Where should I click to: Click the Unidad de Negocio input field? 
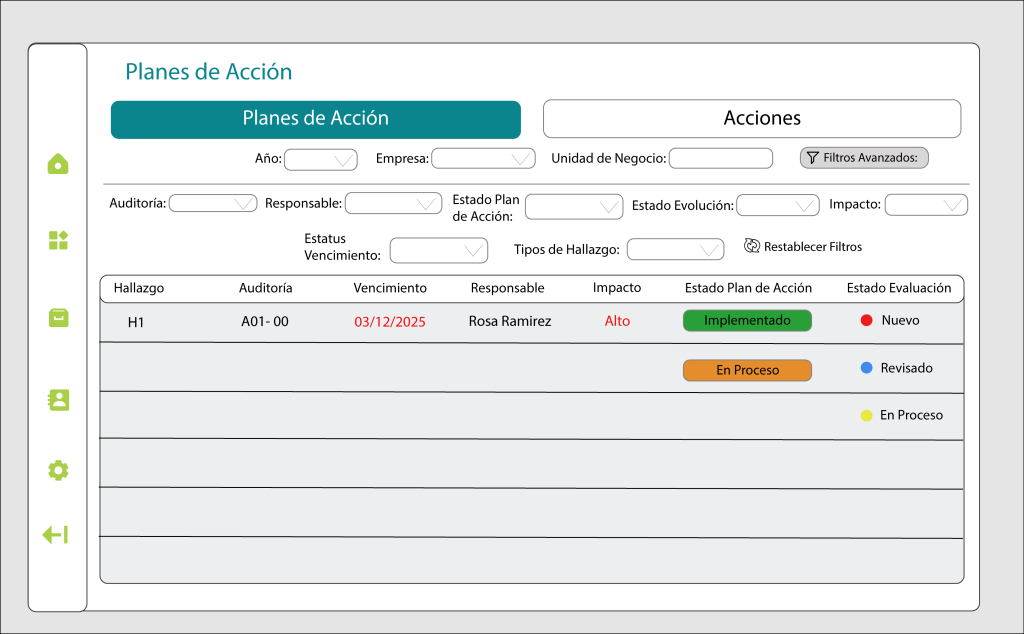pyautogui.click(x=720, y=158)
